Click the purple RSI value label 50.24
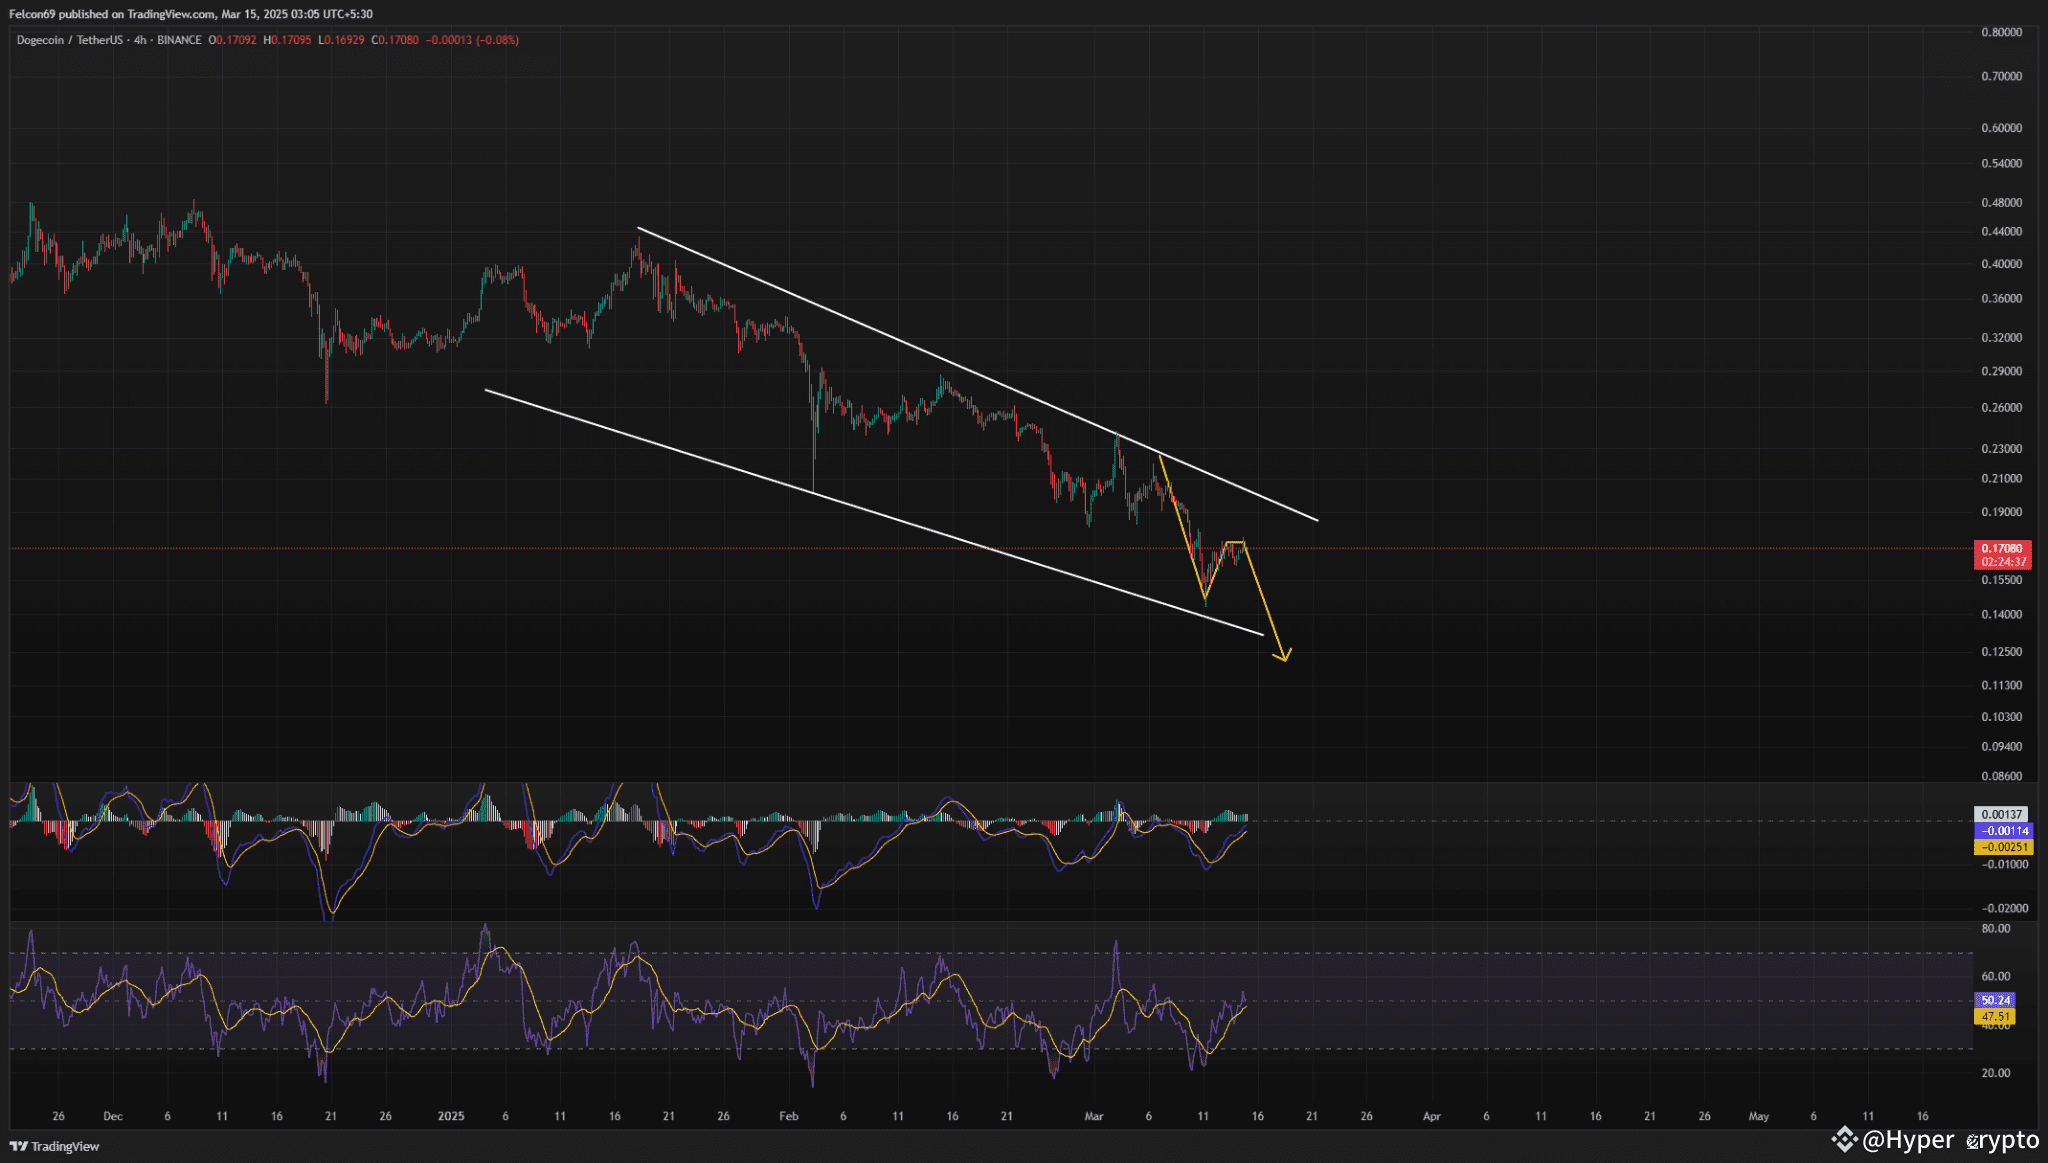This screenshot has height=1163, width=2048. 1995,1000
